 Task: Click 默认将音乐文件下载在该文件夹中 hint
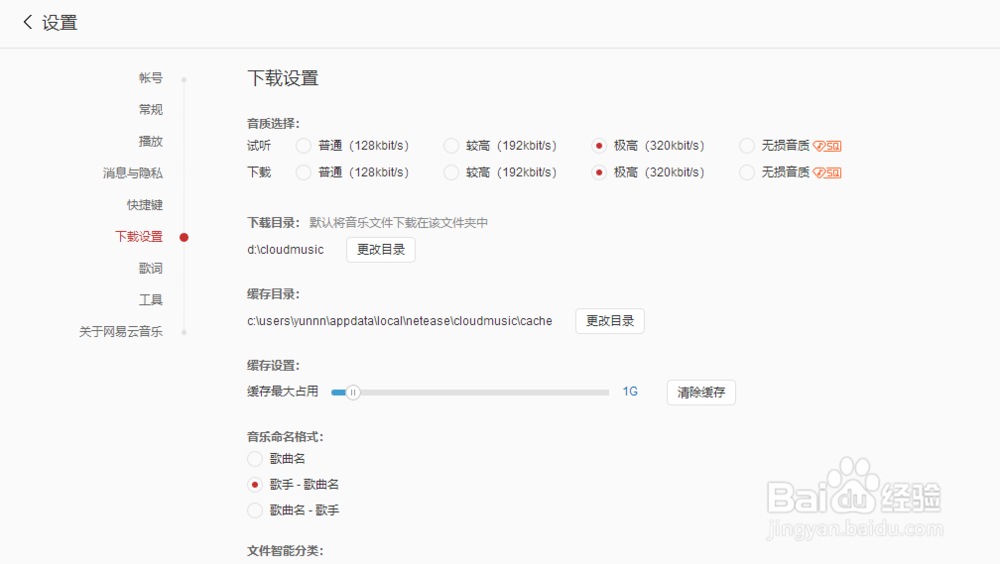coord(399,223)
